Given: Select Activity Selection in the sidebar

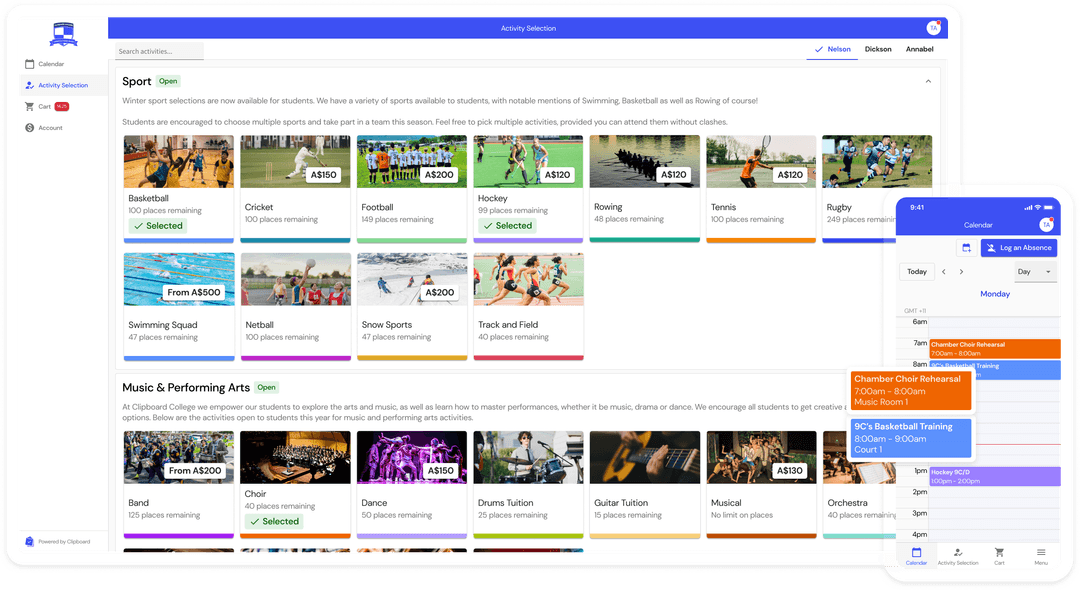Looking at the screenshot, I should (54, 85).
